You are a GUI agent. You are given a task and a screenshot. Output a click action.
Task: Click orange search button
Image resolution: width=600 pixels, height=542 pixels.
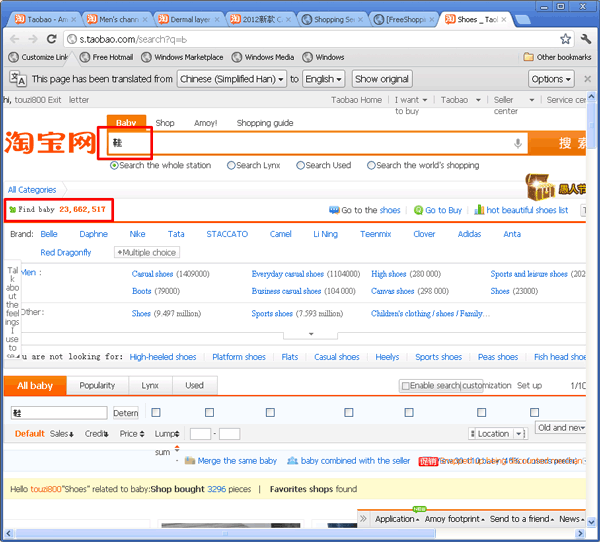click(x=557, y=143)
